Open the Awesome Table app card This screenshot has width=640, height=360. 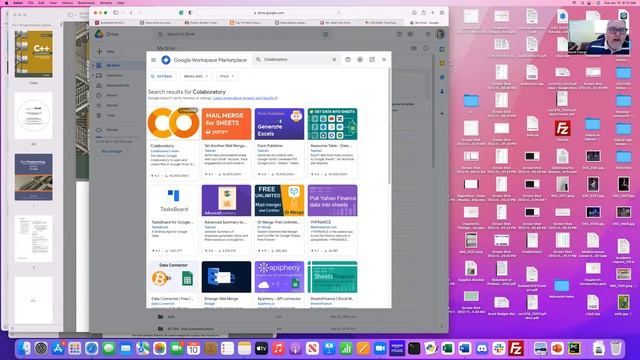pos(332,143)
